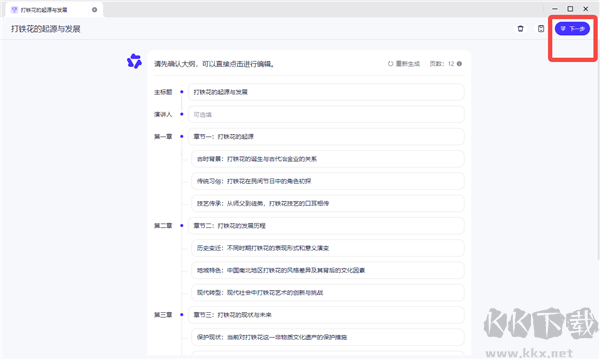The height and width of the screenshot is (360, 600).
Task: Click the 主标题 label
Action: pos(163,92)
